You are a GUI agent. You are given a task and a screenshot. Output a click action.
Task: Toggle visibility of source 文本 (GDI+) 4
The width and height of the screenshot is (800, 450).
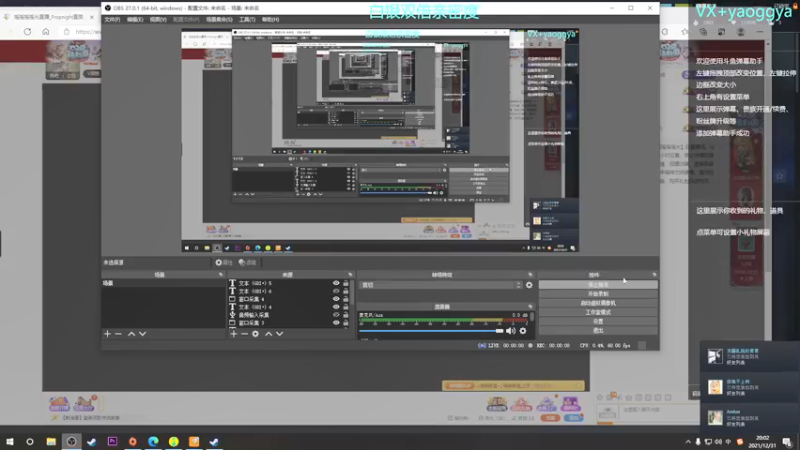(336, 307)
